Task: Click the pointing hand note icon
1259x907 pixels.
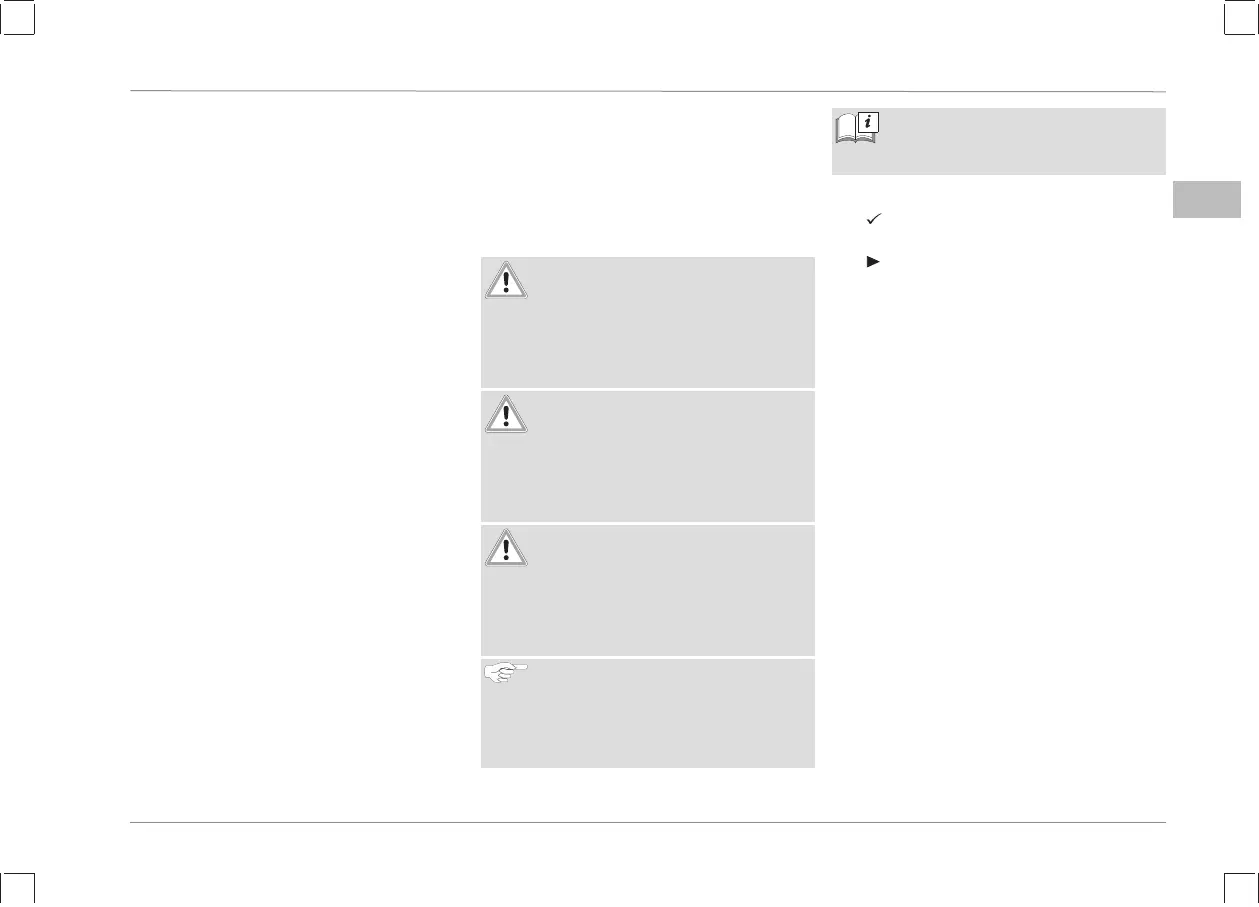Action: (506, 673)
